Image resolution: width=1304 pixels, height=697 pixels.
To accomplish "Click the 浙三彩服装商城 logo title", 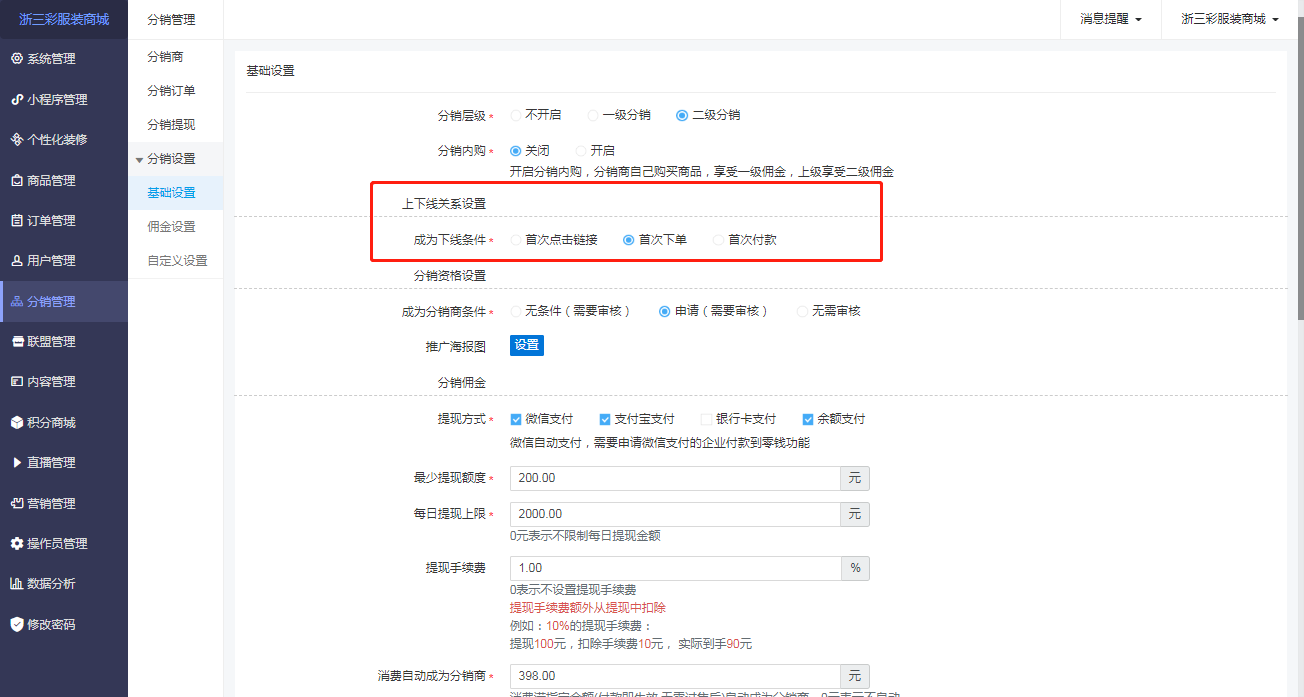I will tap(64, 19).
